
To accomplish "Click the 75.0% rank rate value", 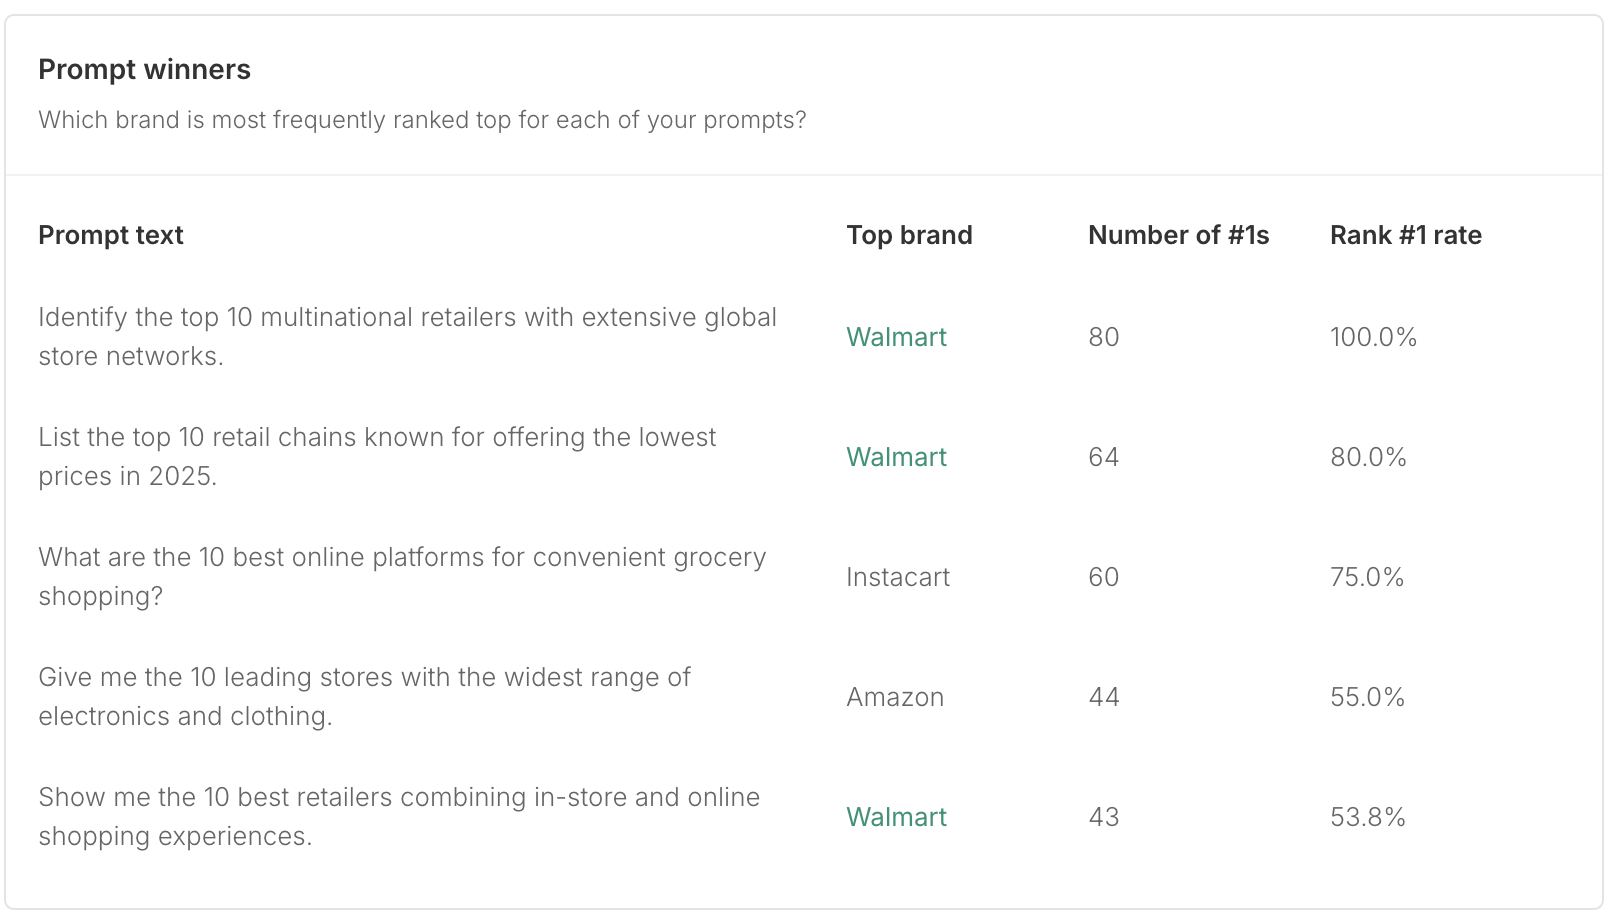I will point(1367,577).
